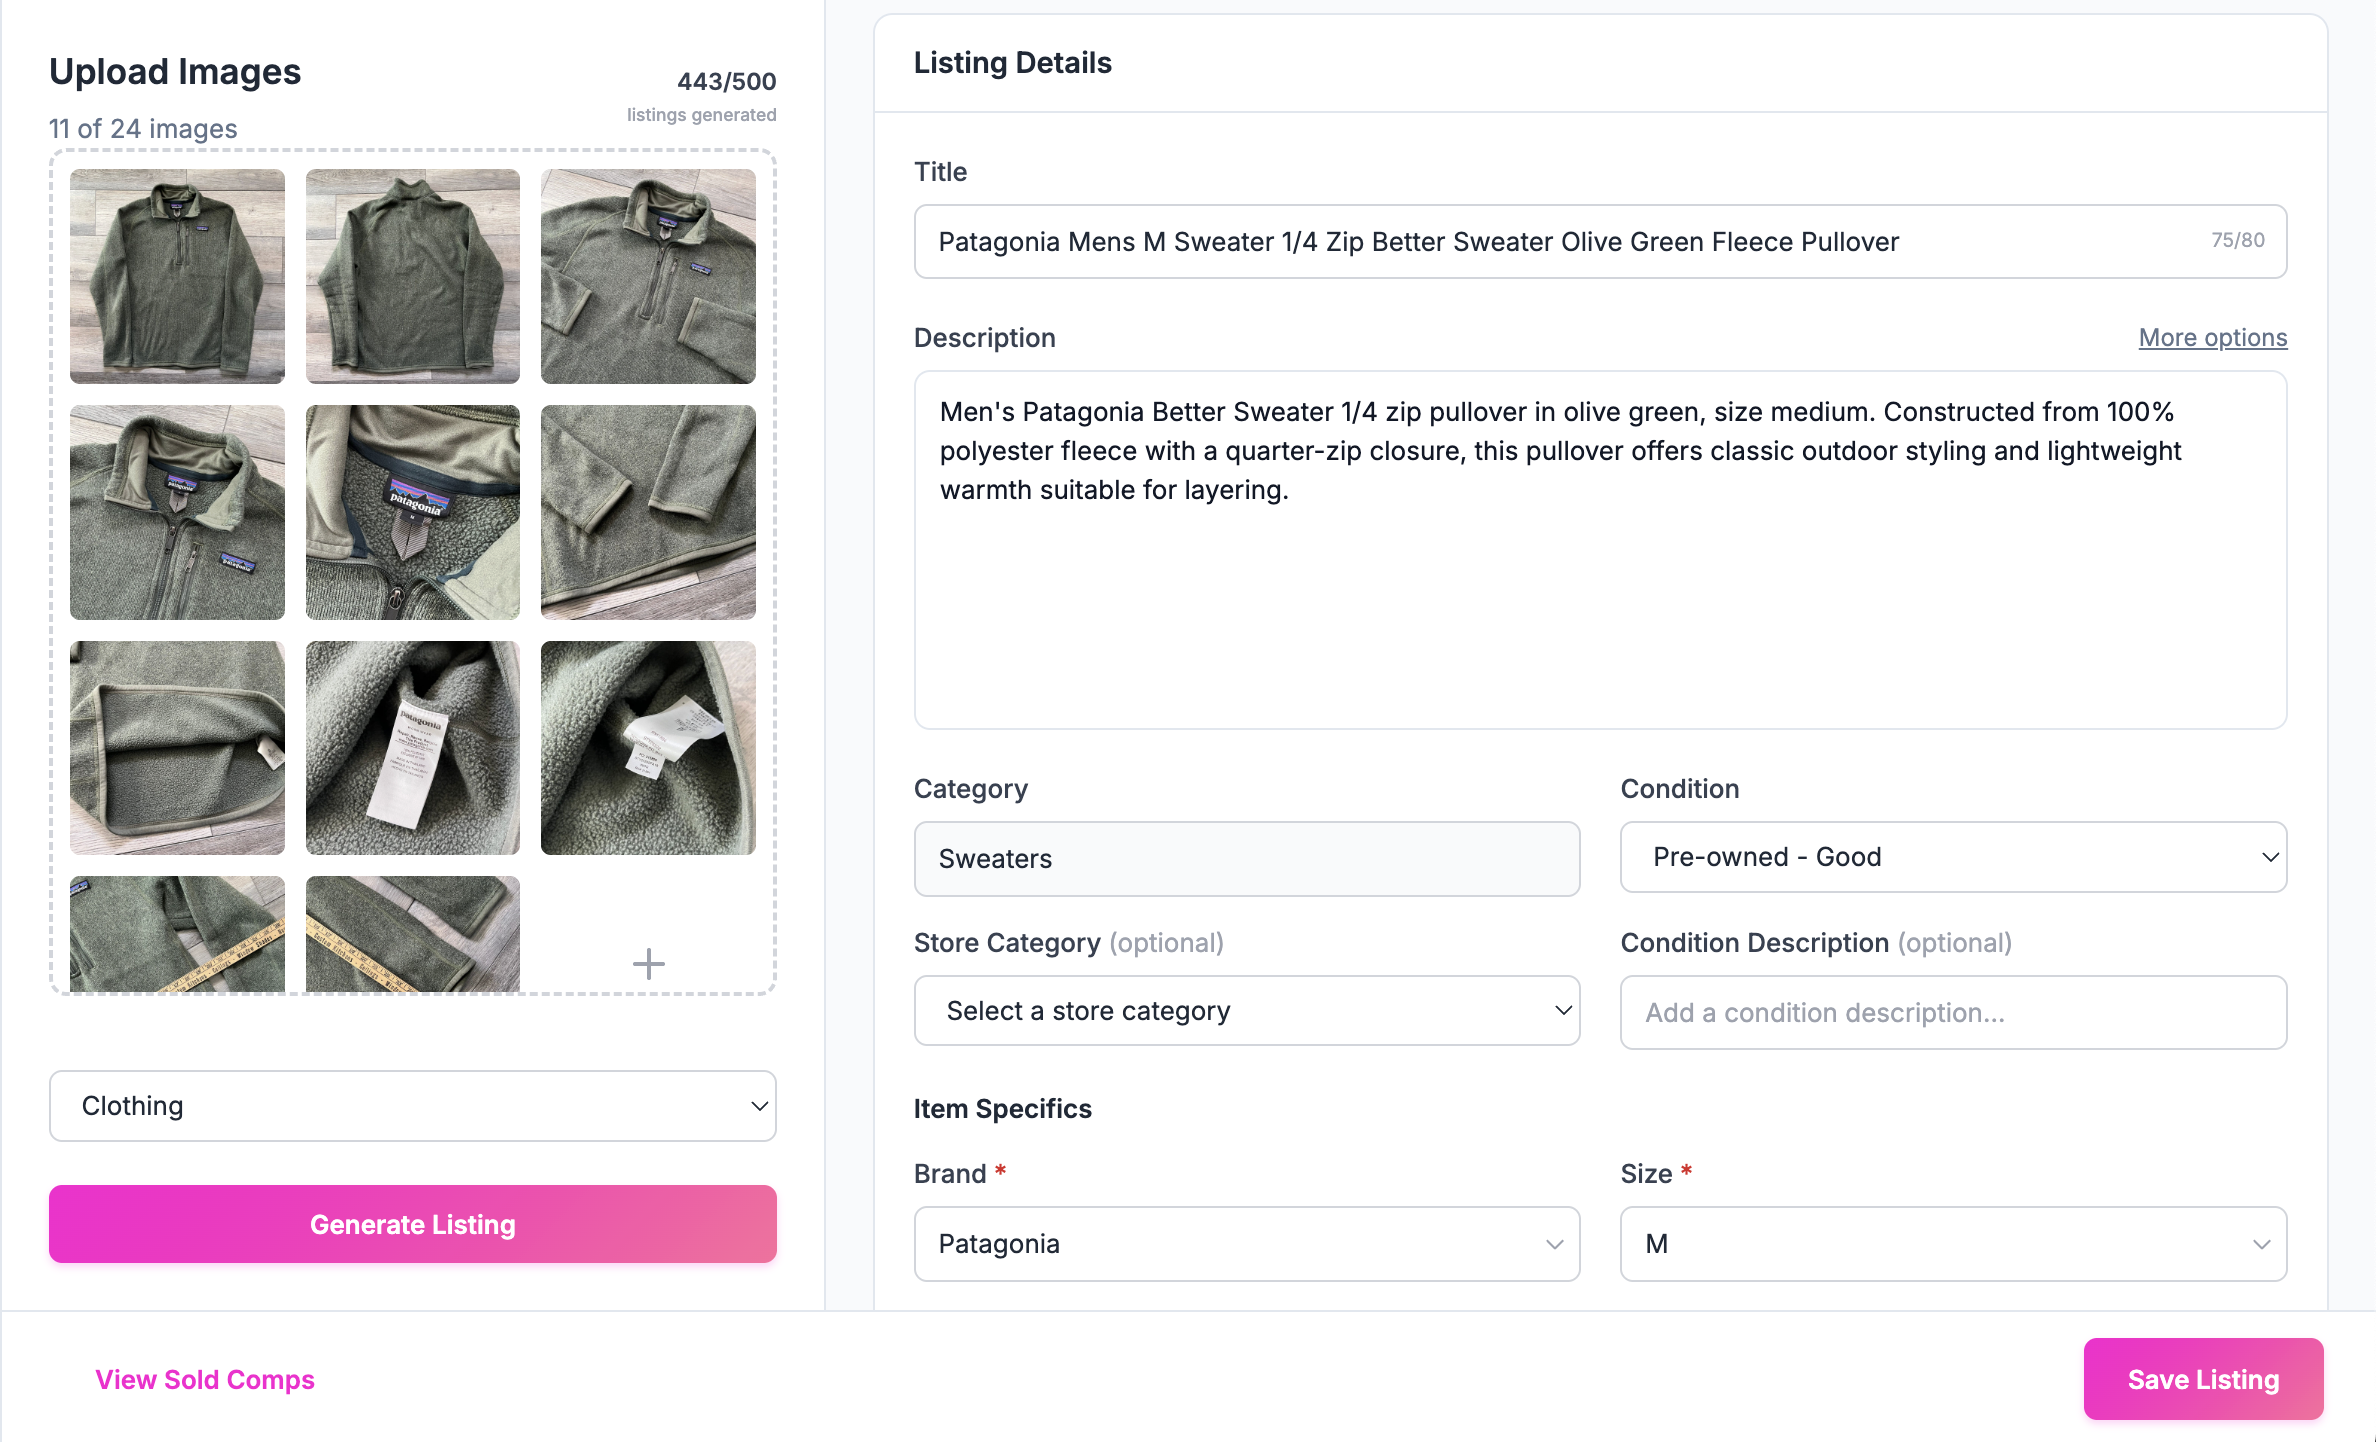The width and height of the screenshot is (2376, 1442).
Task: Expand the Brand dropdown set to Patagonia
Action: [x=1246, y=1243]
